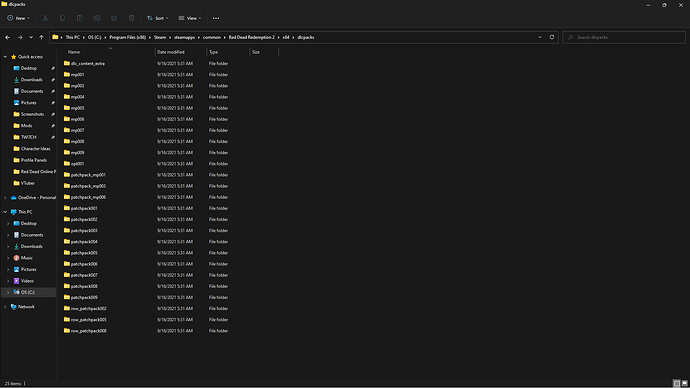Screen dimensions: 690x388
Task: Click 'Program Files (x86)' breadcrumb
Action: (x=128, y=37)
